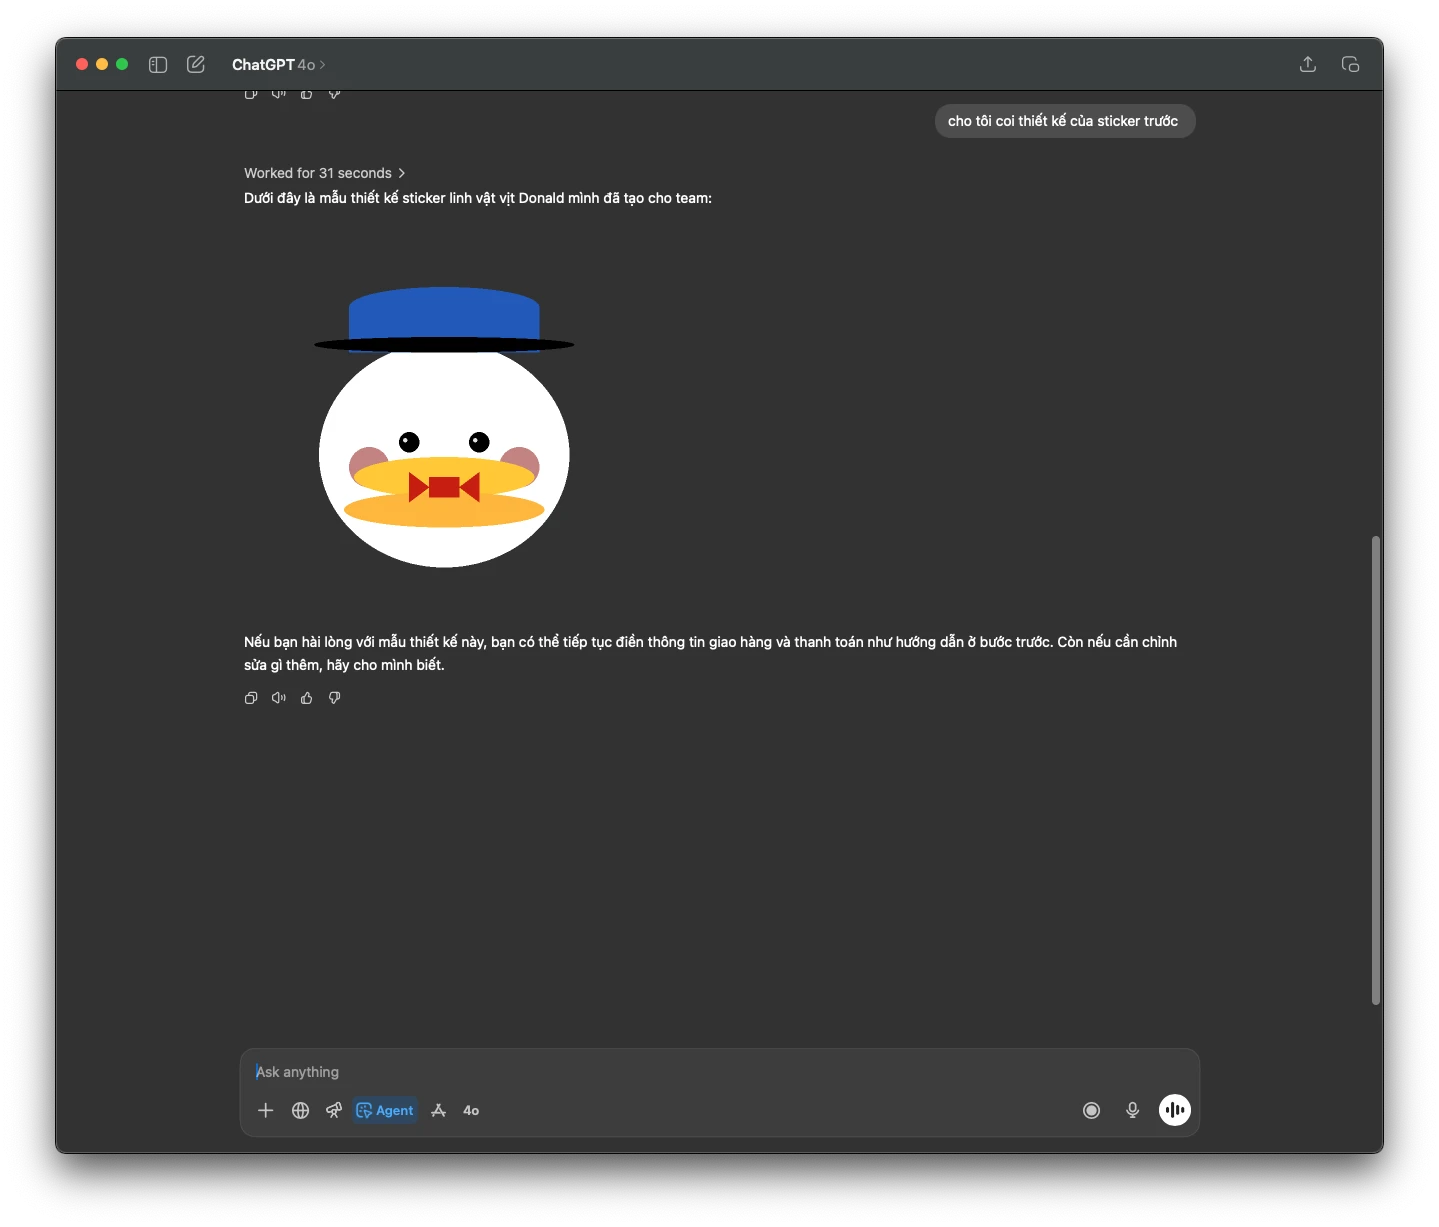The width and height of the screenshot is (1439, 1227).
Task: Launch voice mode with waveform button
Action: point(1175,1110)
